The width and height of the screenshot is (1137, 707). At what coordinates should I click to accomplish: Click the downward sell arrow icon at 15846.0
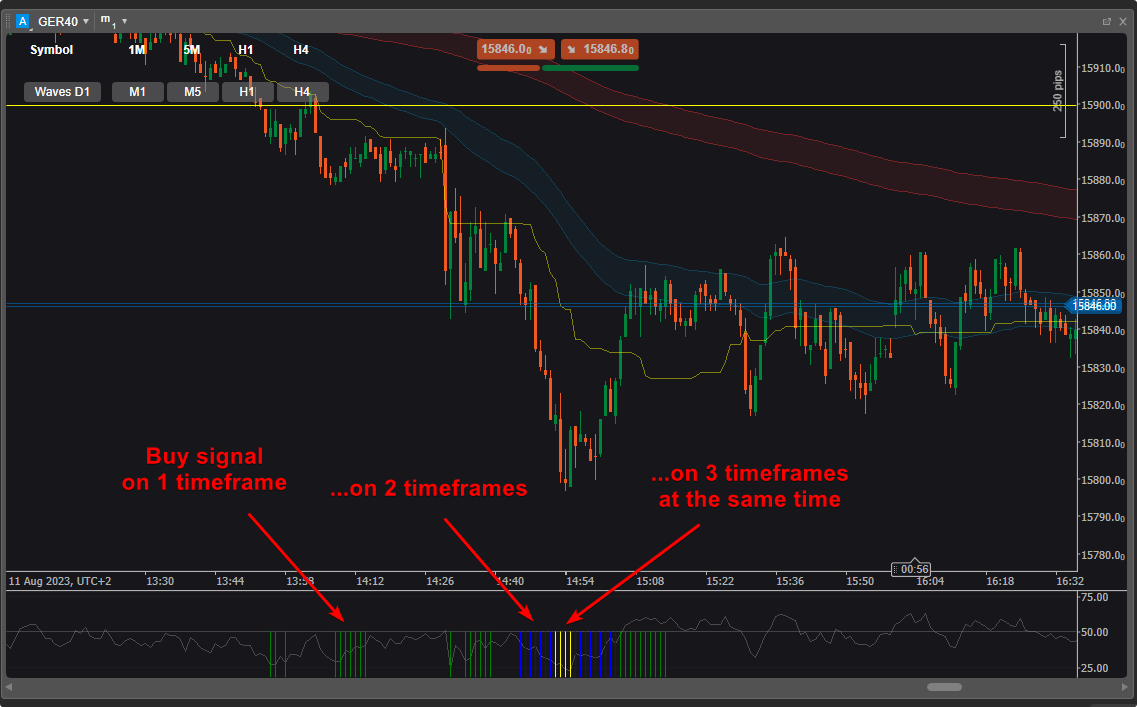click(543, 49)
